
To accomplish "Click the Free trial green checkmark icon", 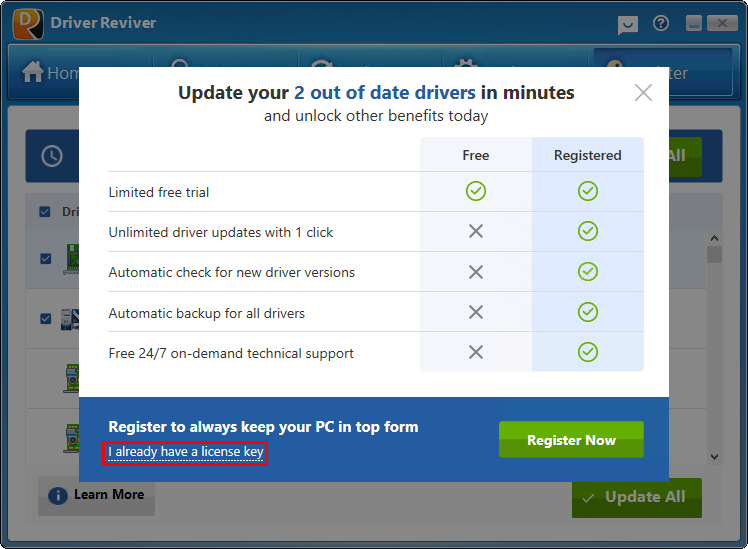I will (476, 191).
